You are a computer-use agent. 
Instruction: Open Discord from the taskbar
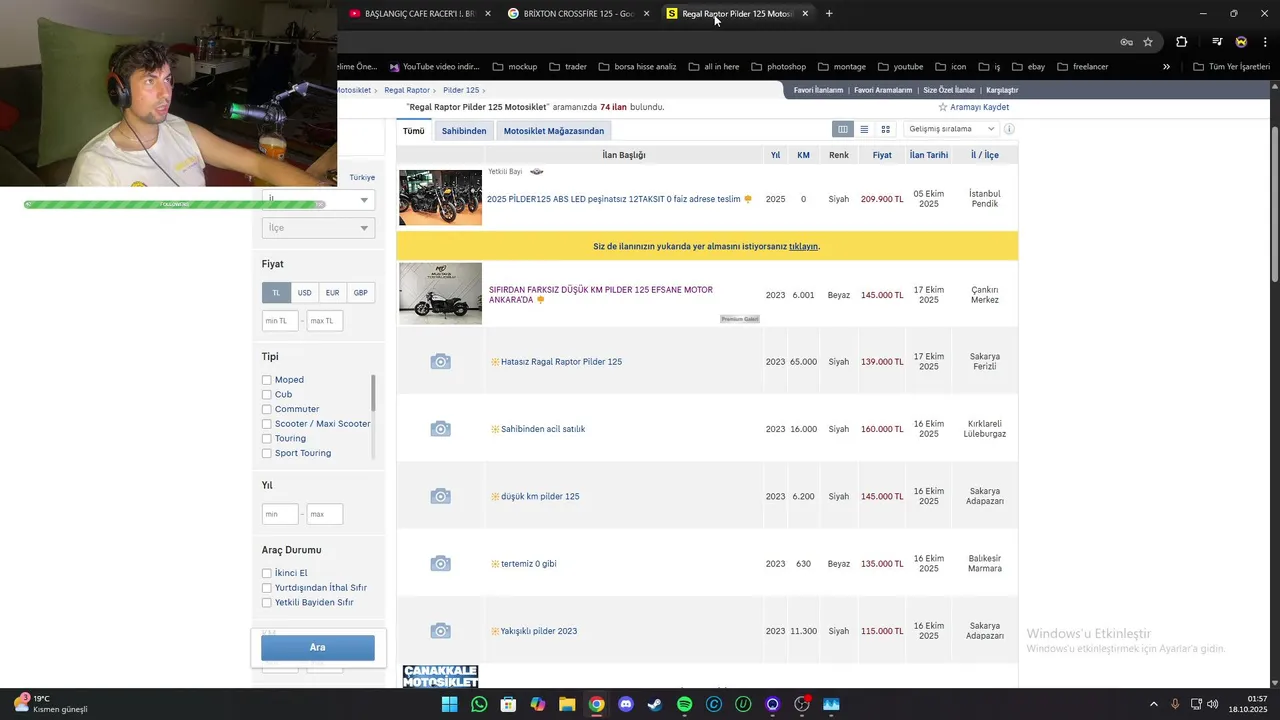point(626,704)
